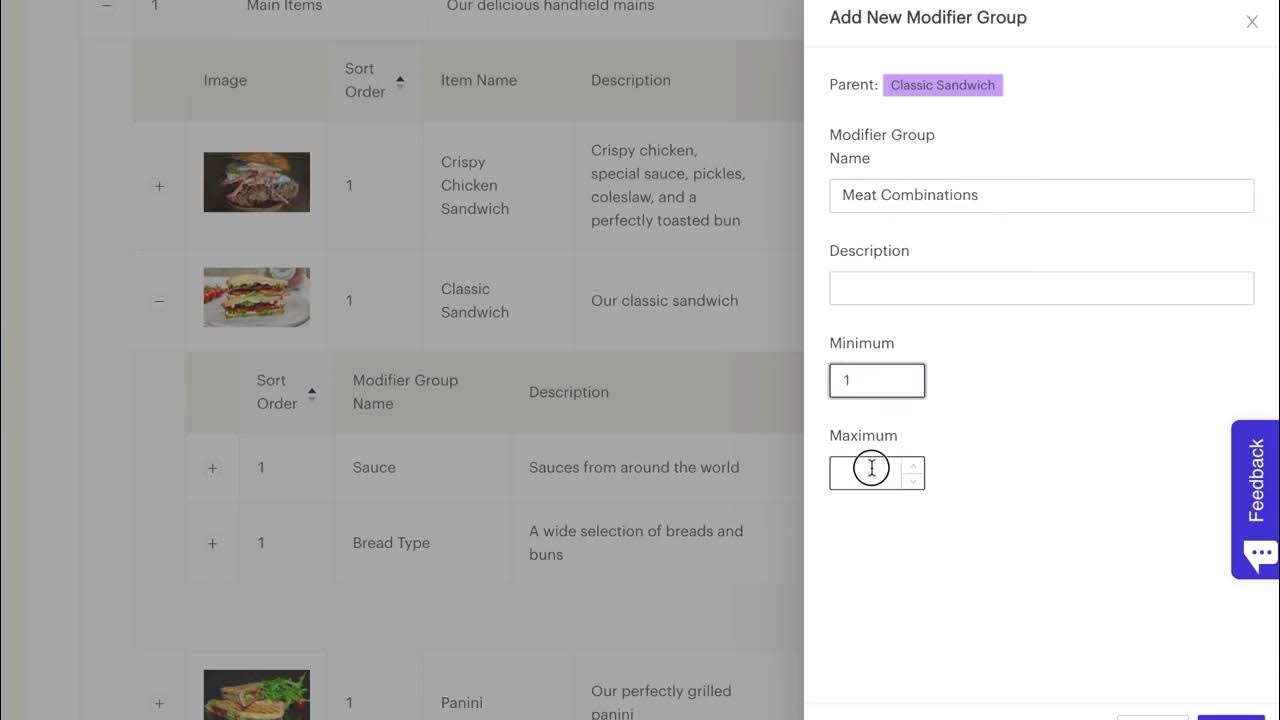This screenshot has width=1280, height=720.
Task: Open the Classic Sandwich thumbnail image
Action: (x=256, y=297)
